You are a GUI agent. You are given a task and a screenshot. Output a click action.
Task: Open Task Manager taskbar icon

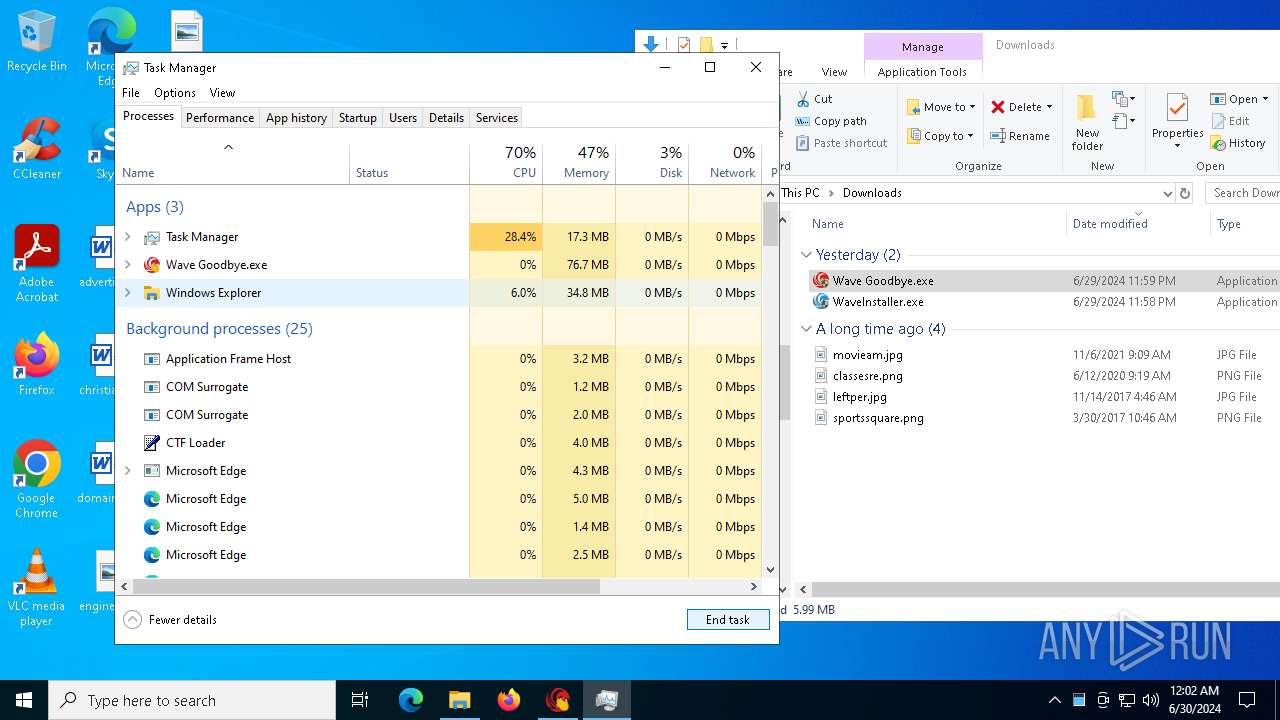tap(606, 700)
